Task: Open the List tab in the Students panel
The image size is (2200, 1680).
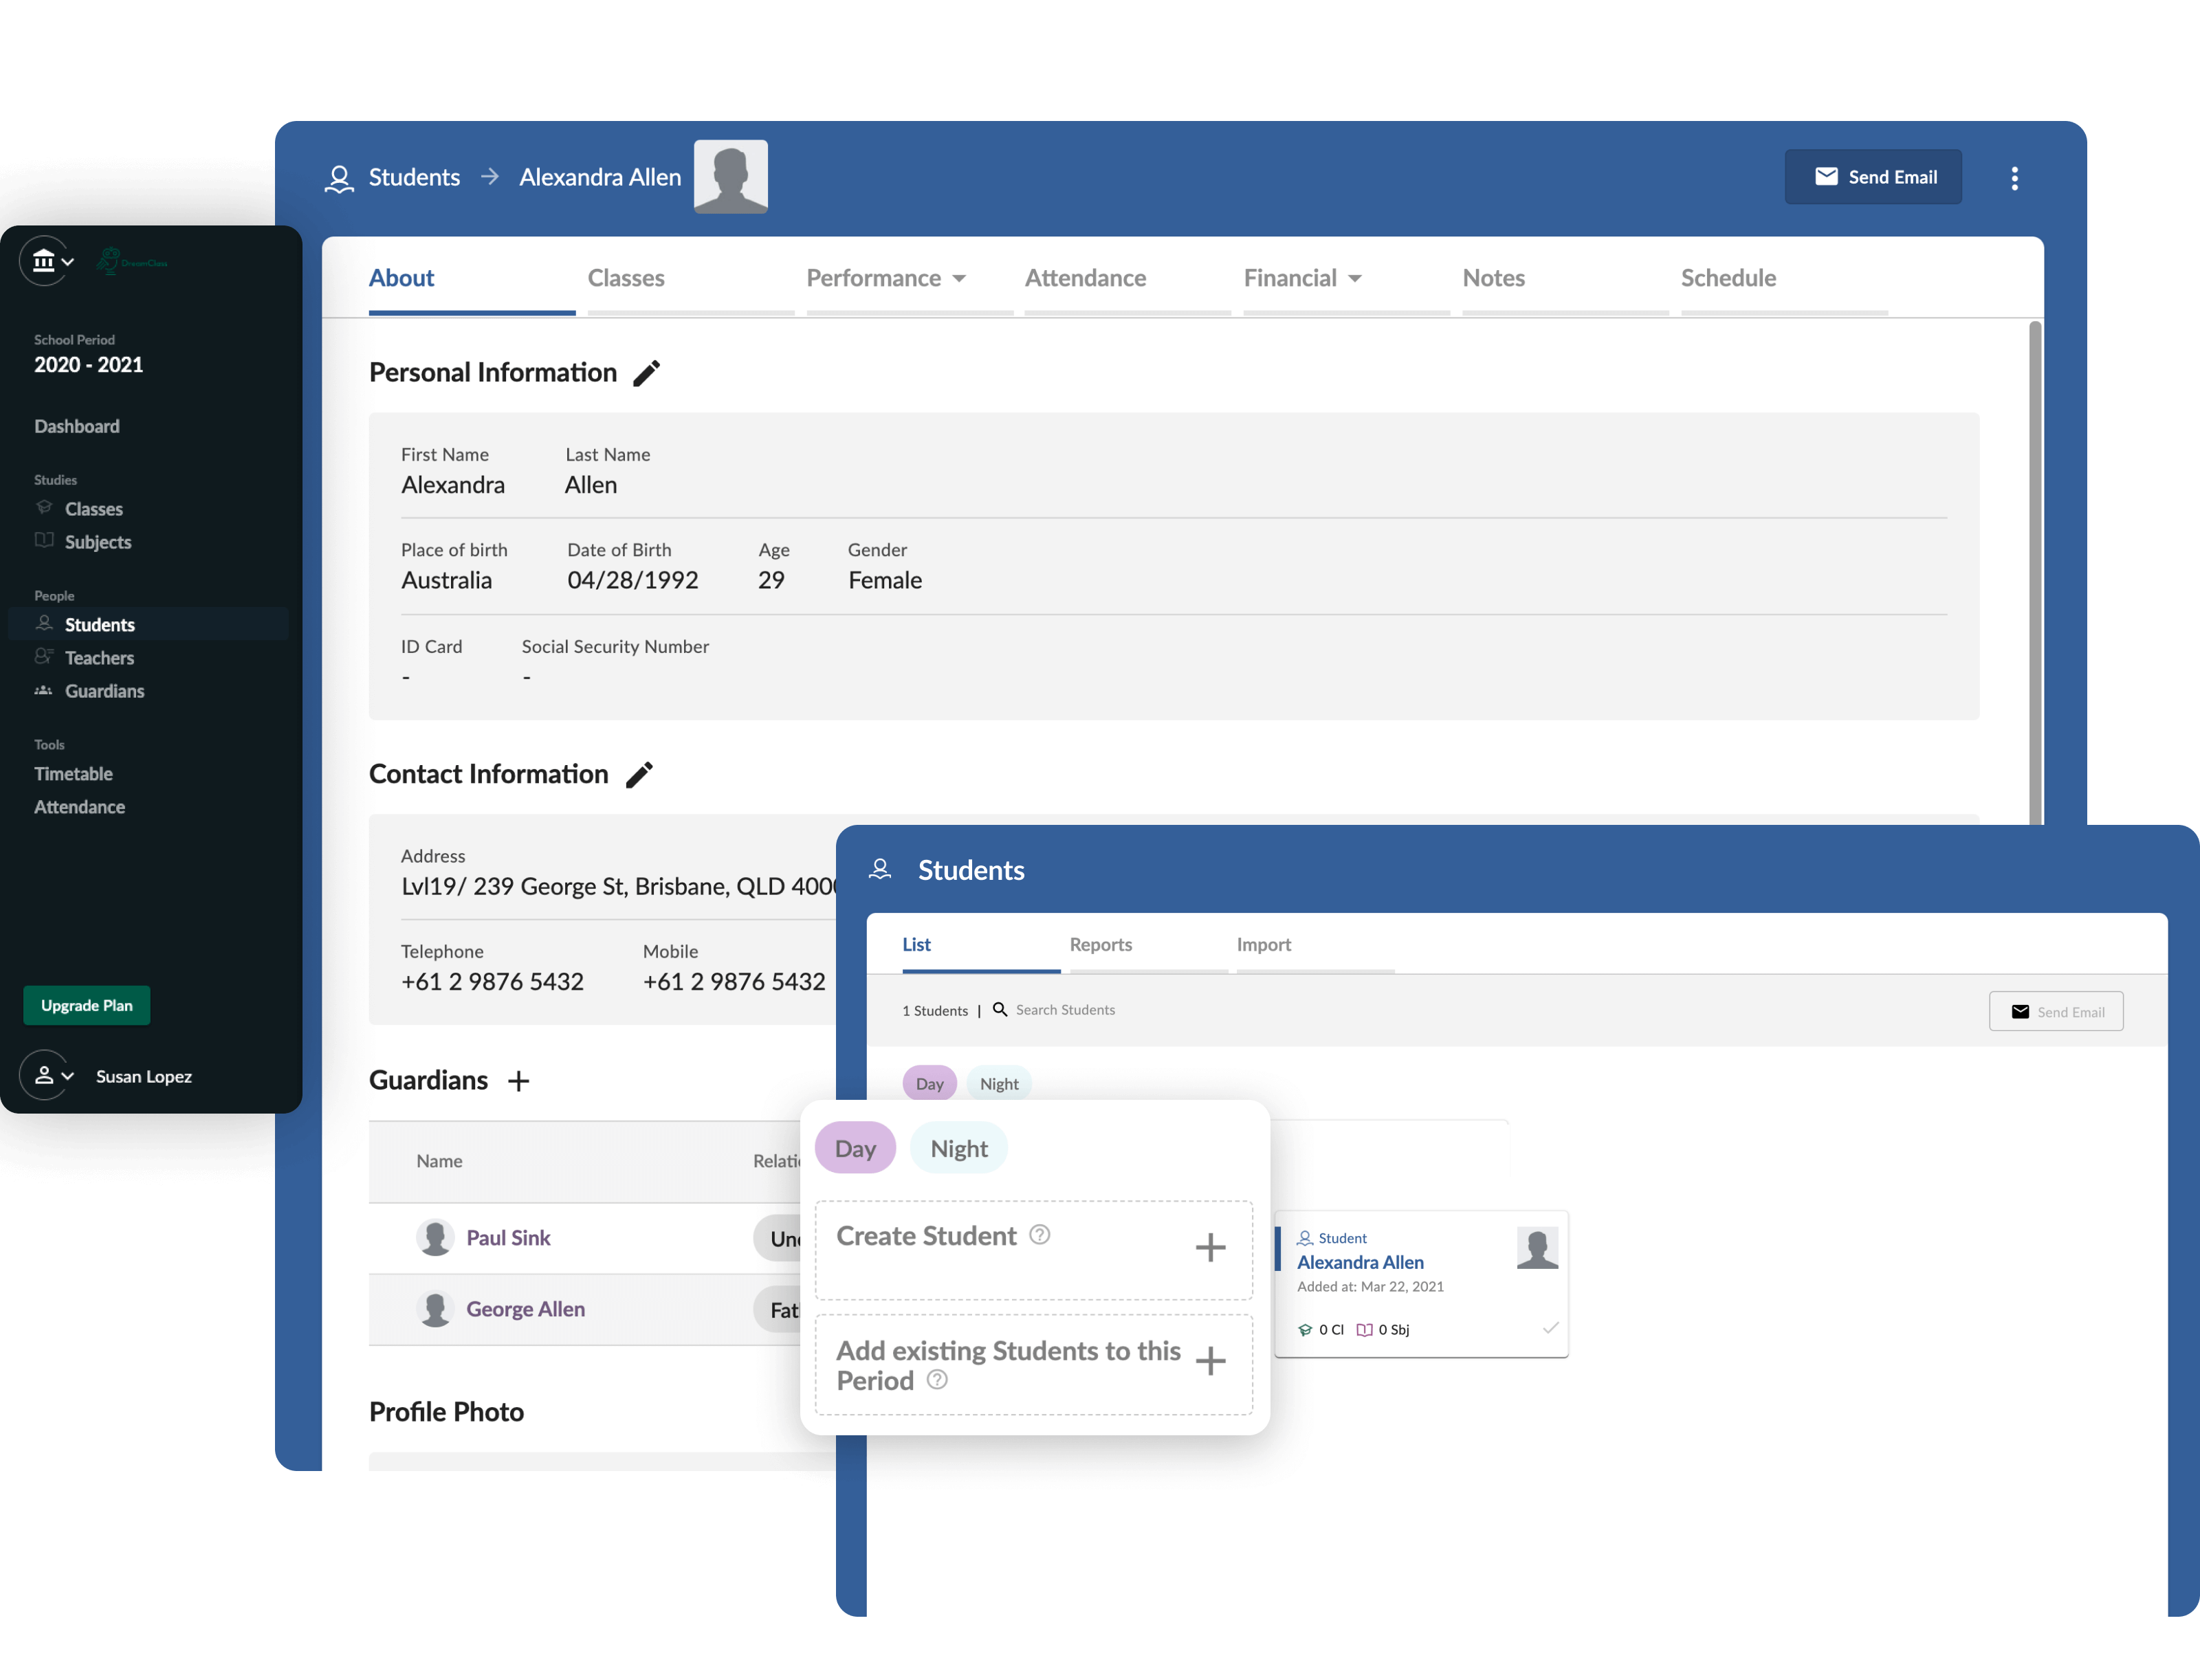Action: [x=916, y=945]
